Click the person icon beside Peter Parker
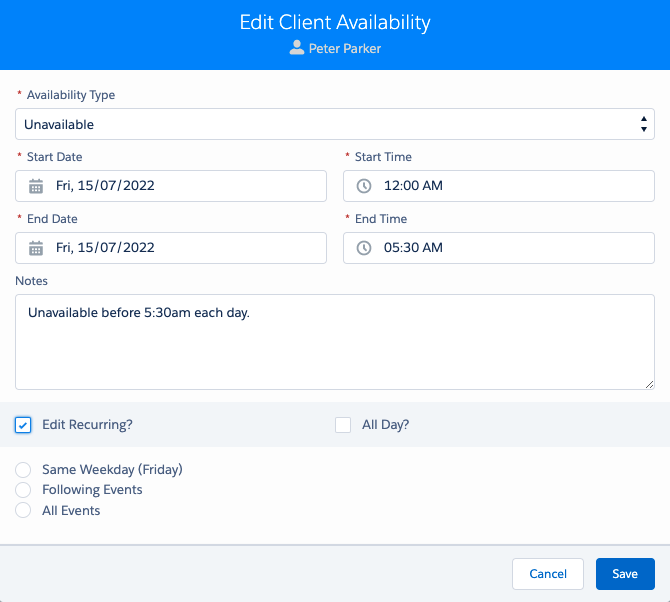This screenshot has height=602, width=670. click(x=297, y=48)
